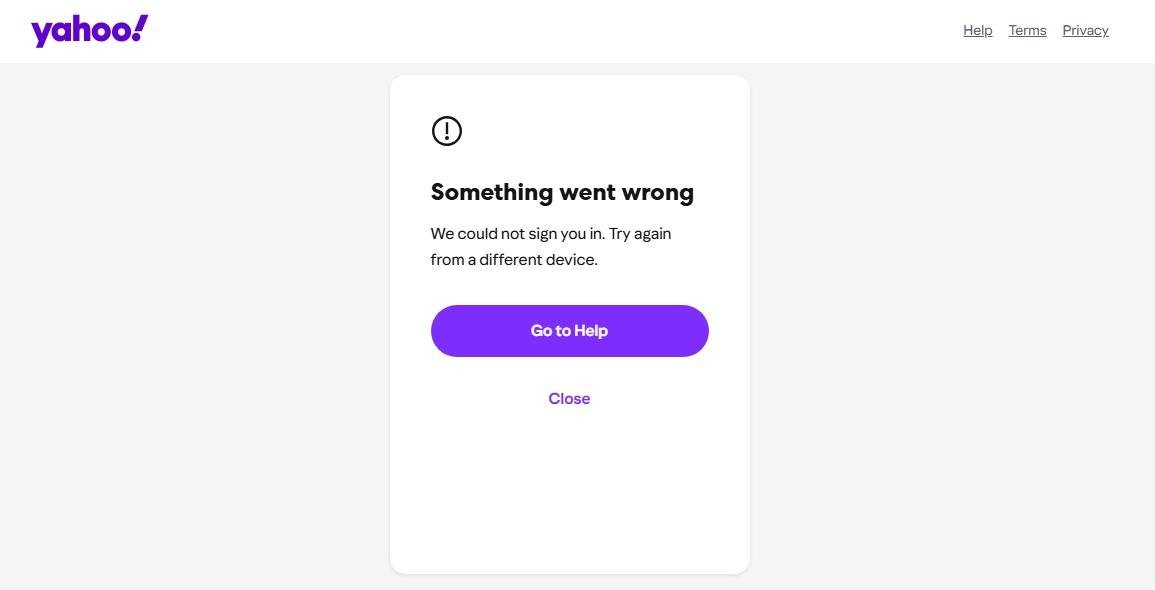
Task: Click the blank header area beside the Yahoo logo
Action: [x=500, y=31]
